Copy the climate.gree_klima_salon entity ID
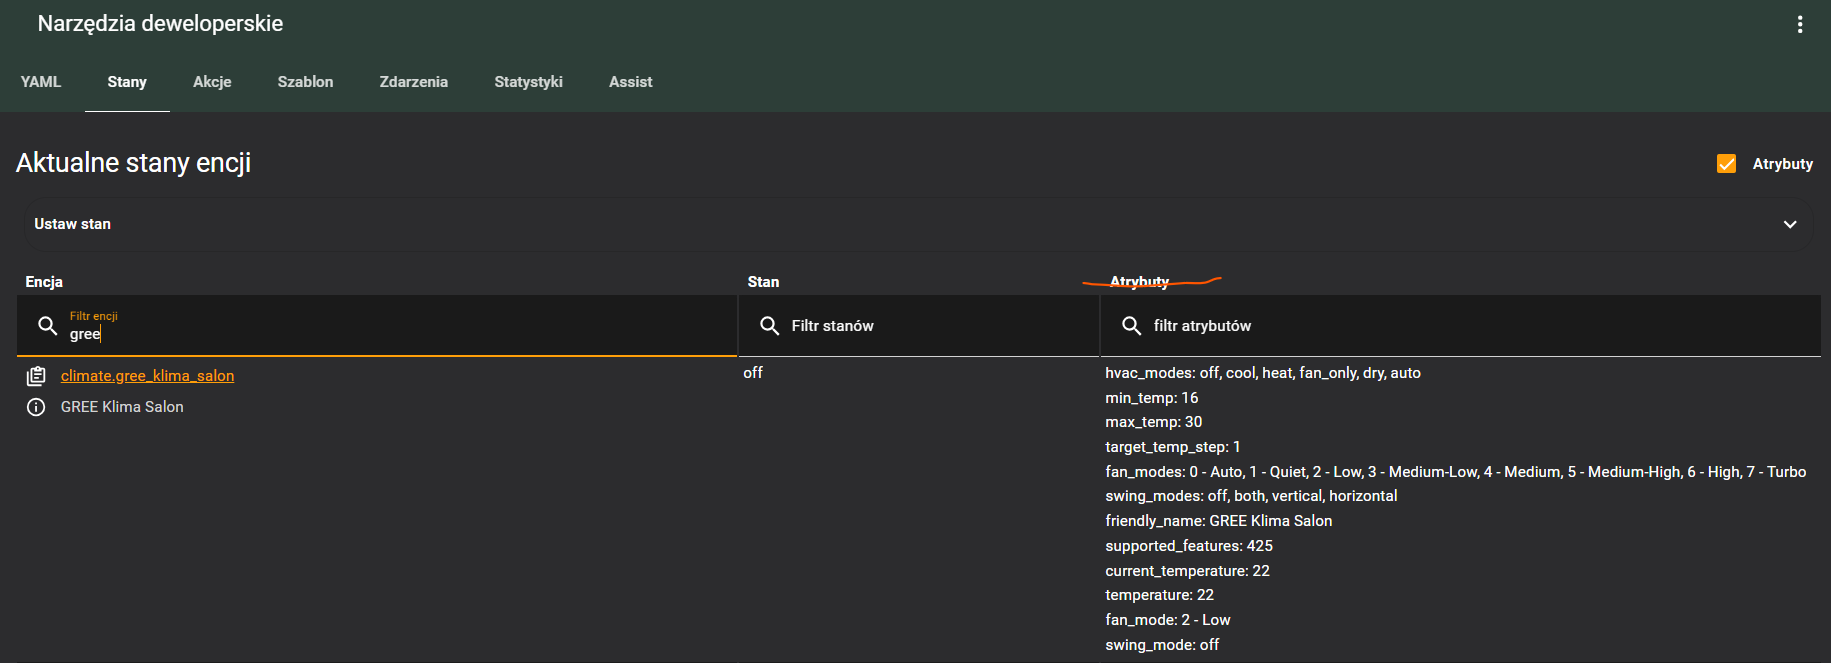Screen dimensions: 1831x663 pos(36,376)
